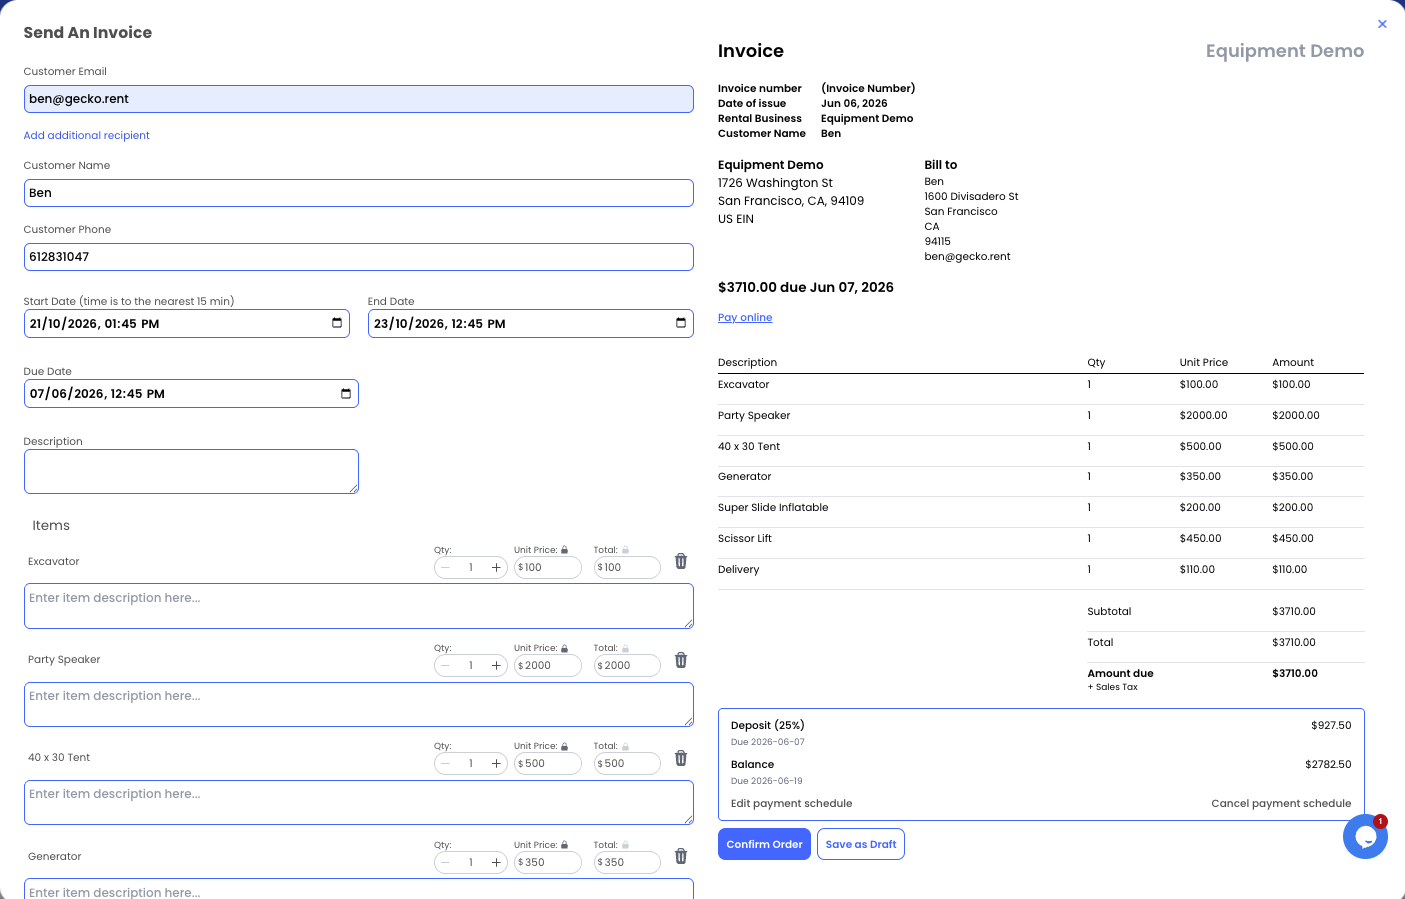Click the Due Date value field
Viewport: 1405px width, 899px height.
pyautogui.click(x=191, y=393)
